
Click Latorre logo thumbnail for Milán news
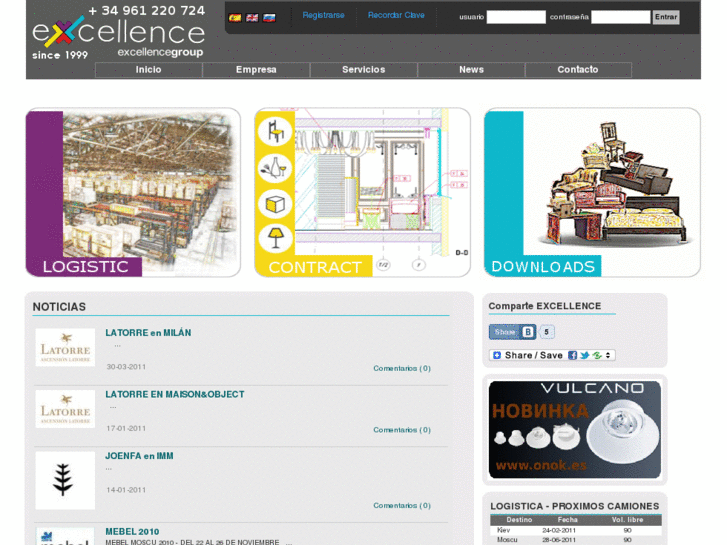point(65,347)
